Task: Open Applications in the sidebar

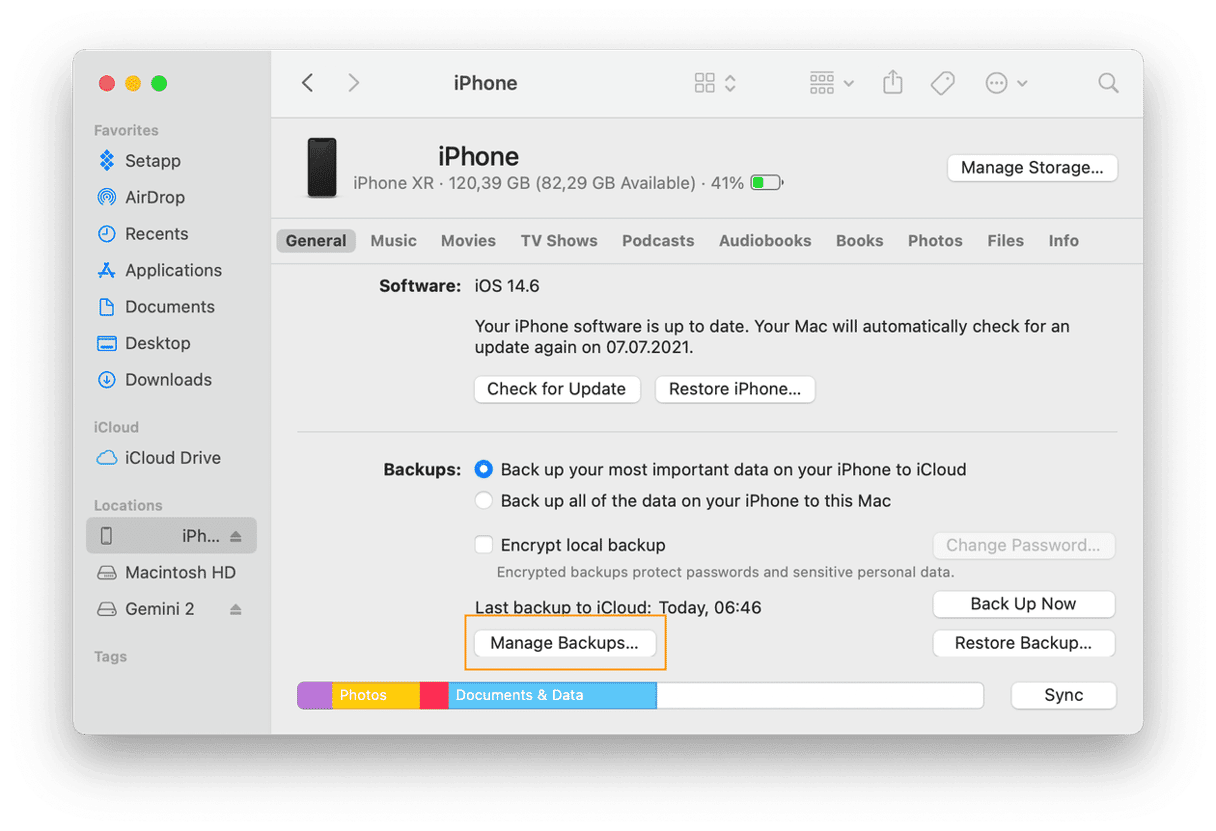Action: [x=173, y=270]
